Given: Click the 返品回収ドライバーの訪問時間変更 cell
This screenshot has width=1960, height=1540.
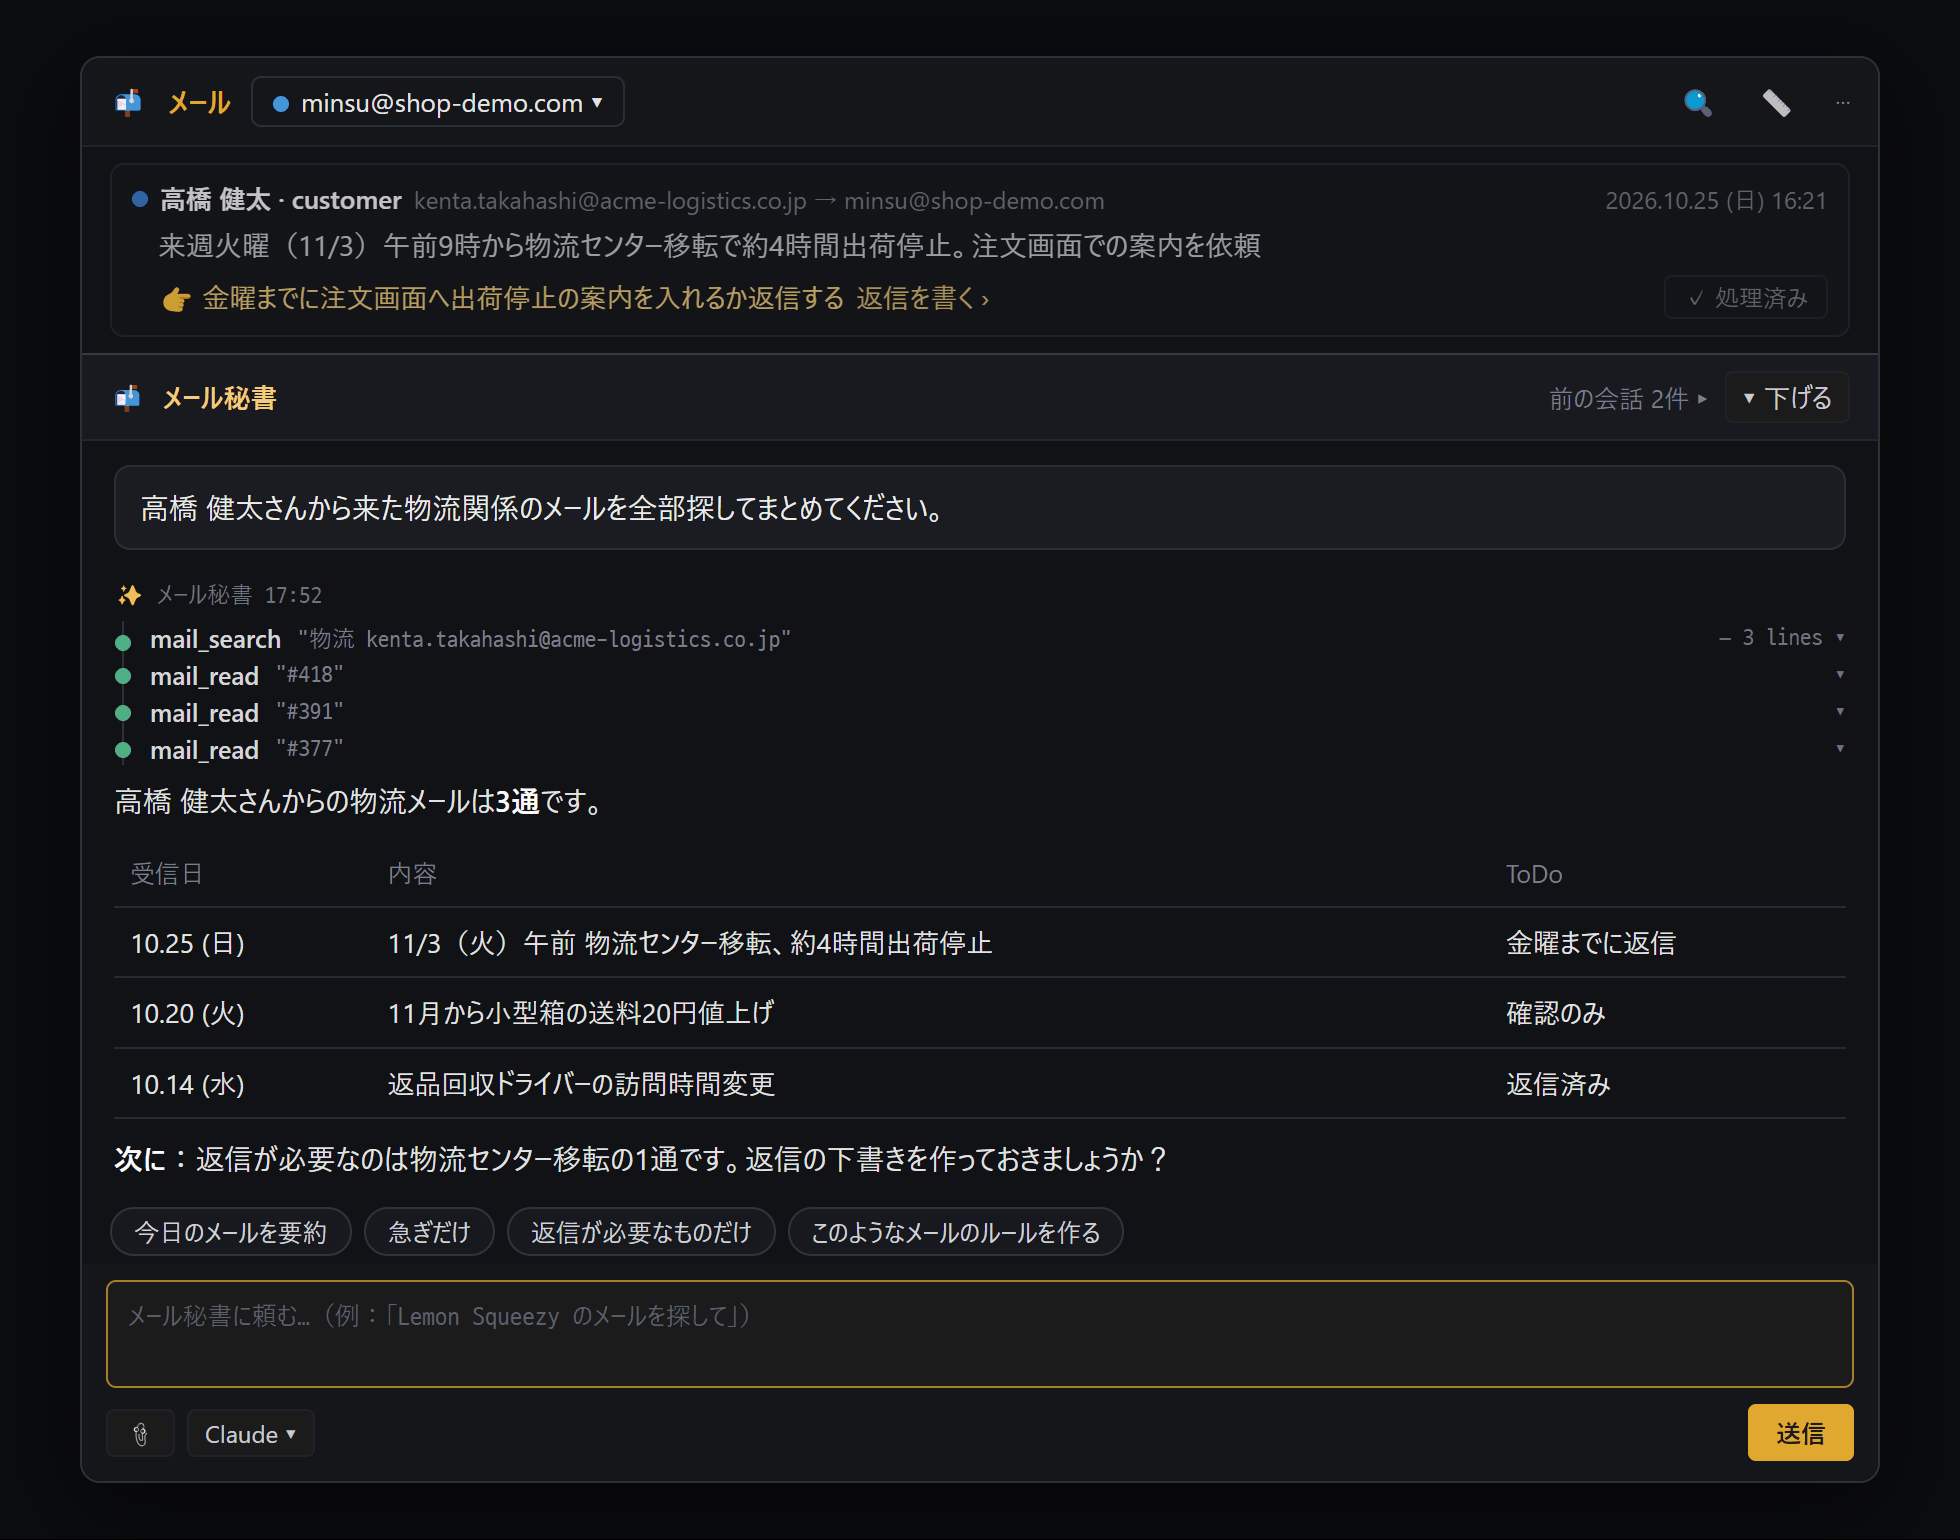Looking at the screenshot, I should 581,1084.
